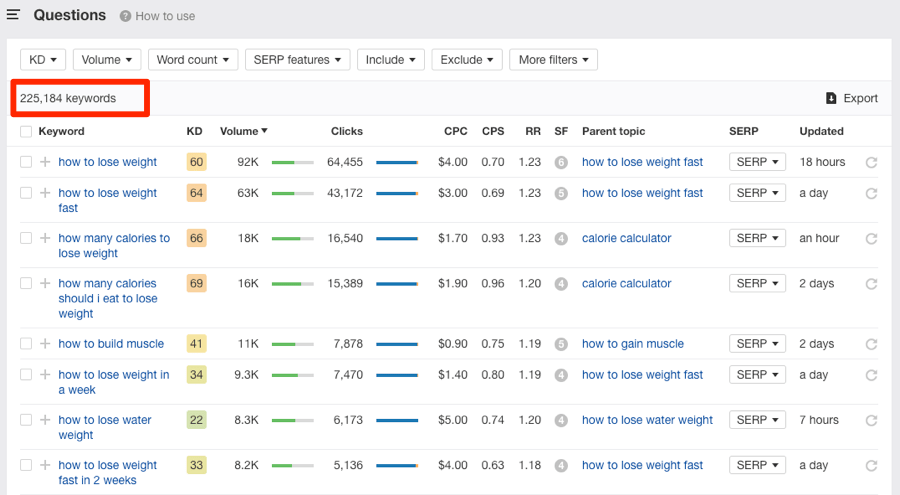Click SERP features badge for 'how to build muscle'

click(561, 344)
